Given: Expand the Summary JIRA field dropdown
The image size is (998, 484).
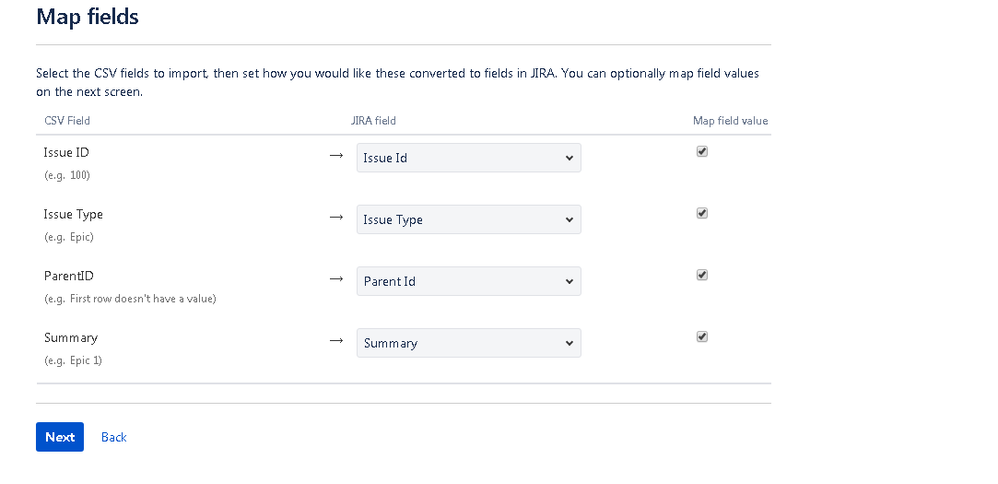Looking at the screenshot, I should [468, 343].
